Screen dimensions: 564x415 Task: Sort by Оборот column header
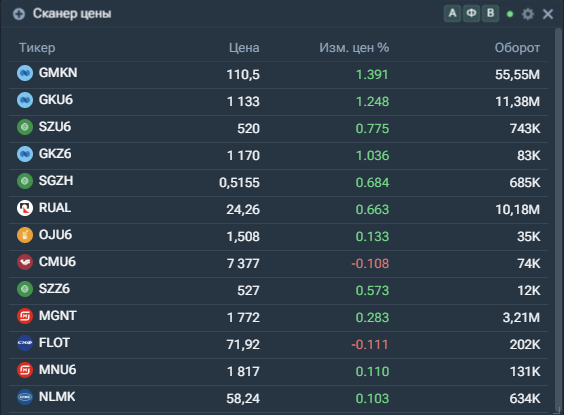[x=517, y=47]
